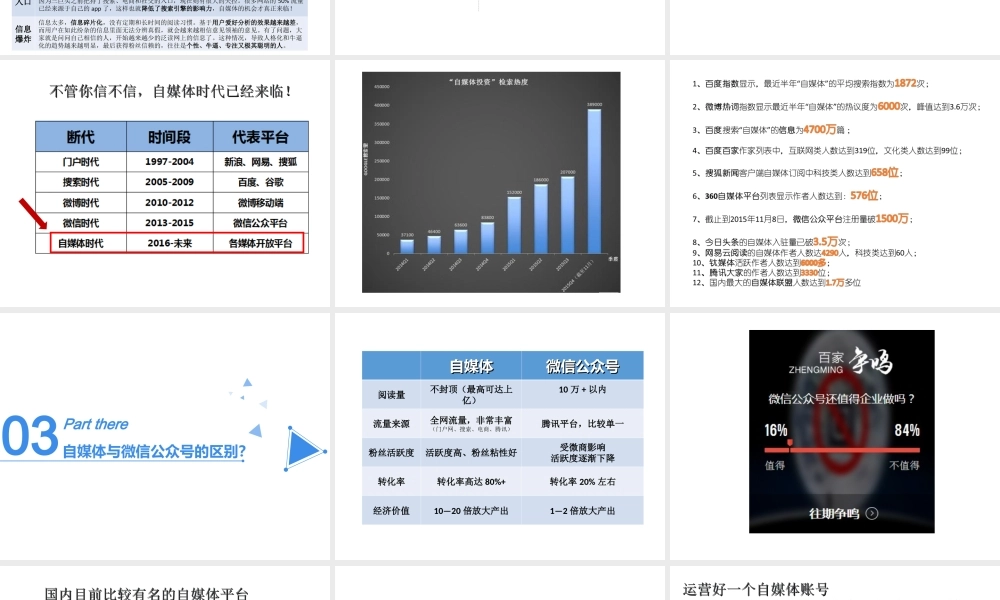The image size is (1000, 600).
Task: Click the 2005-2009 cell
Action: click(170, 182)
